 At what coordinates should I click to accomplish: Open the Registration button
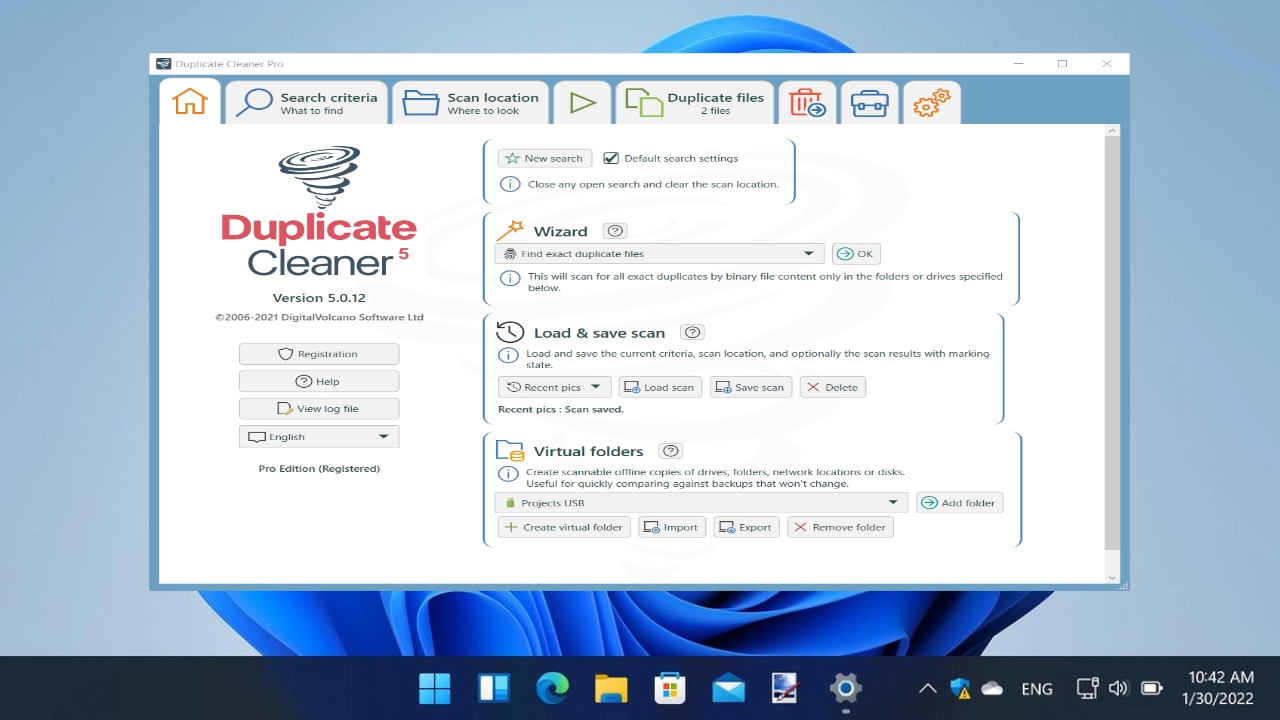[x=319, y=354]
